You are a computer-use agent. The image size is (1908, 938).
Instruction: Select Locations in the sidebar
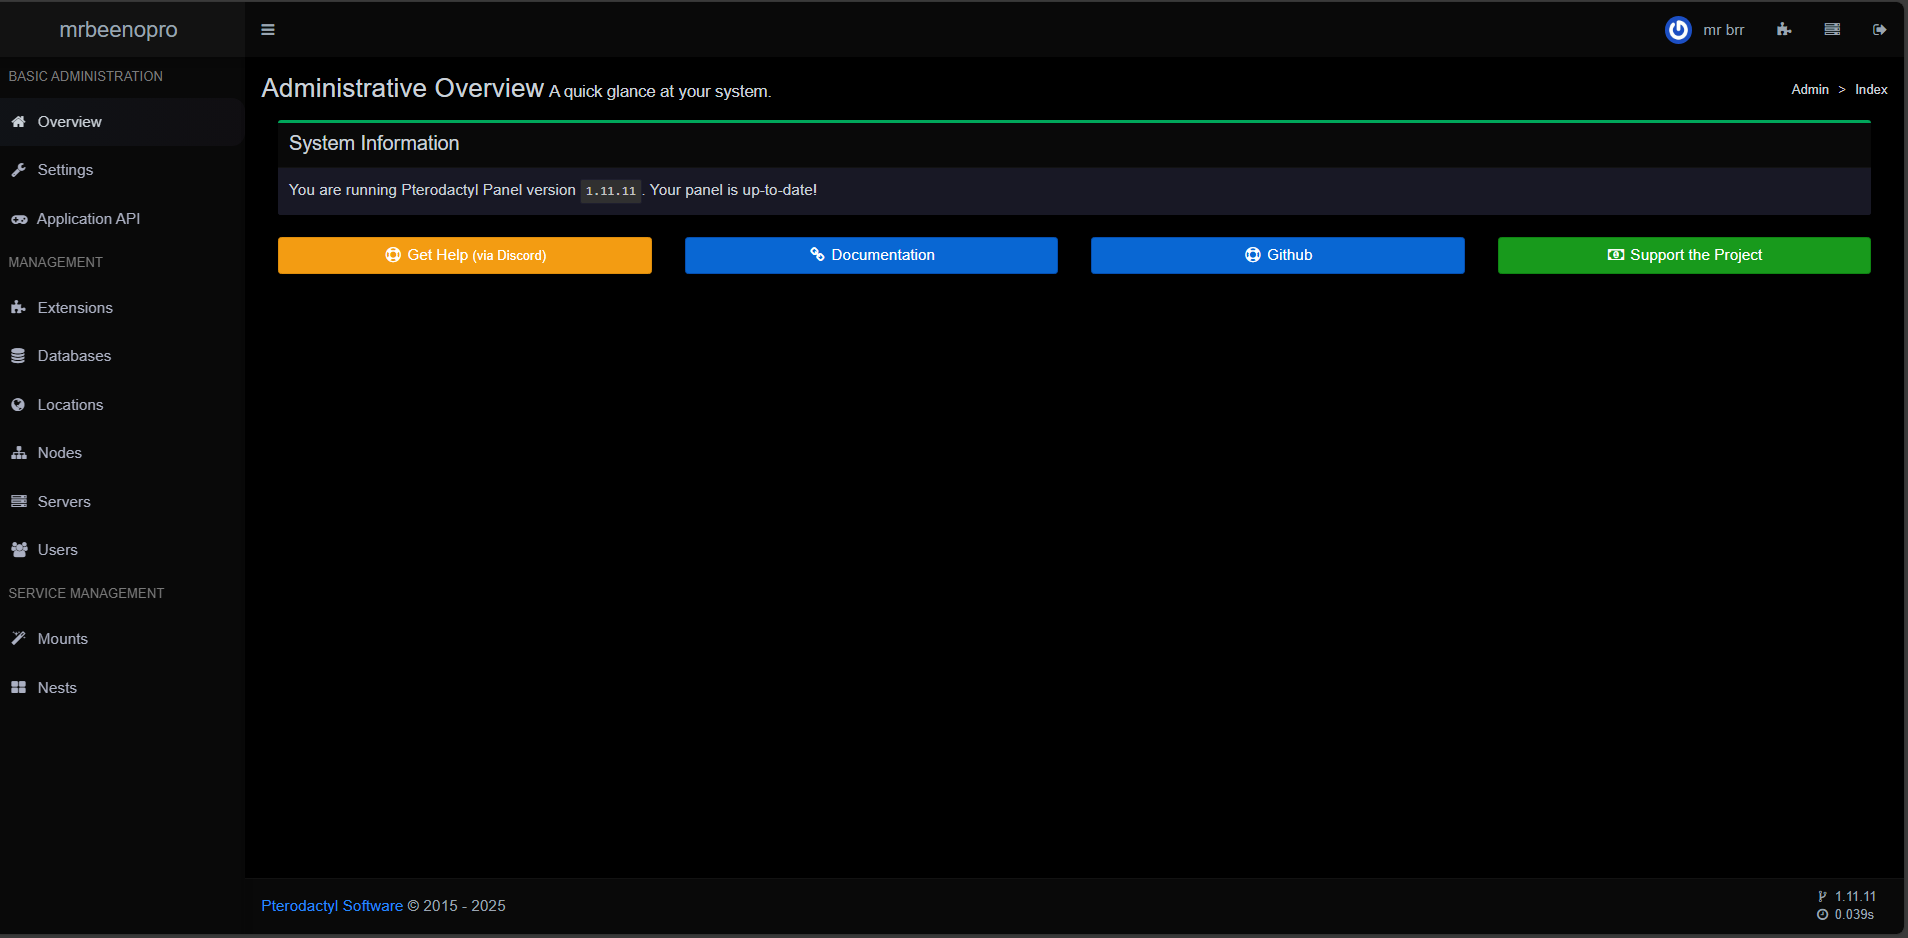click(70, 405)
